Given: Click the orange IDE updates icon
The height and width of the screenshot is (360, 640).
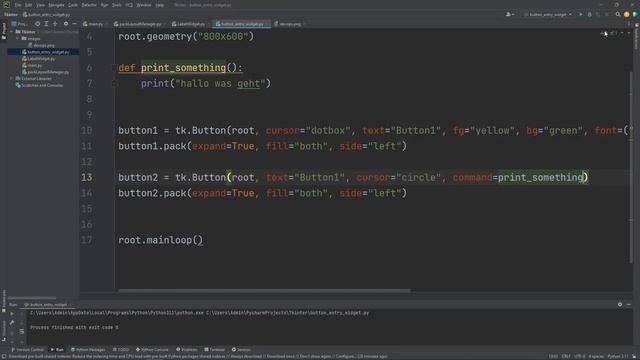Looking at the screenshot, I should point(627,14).
